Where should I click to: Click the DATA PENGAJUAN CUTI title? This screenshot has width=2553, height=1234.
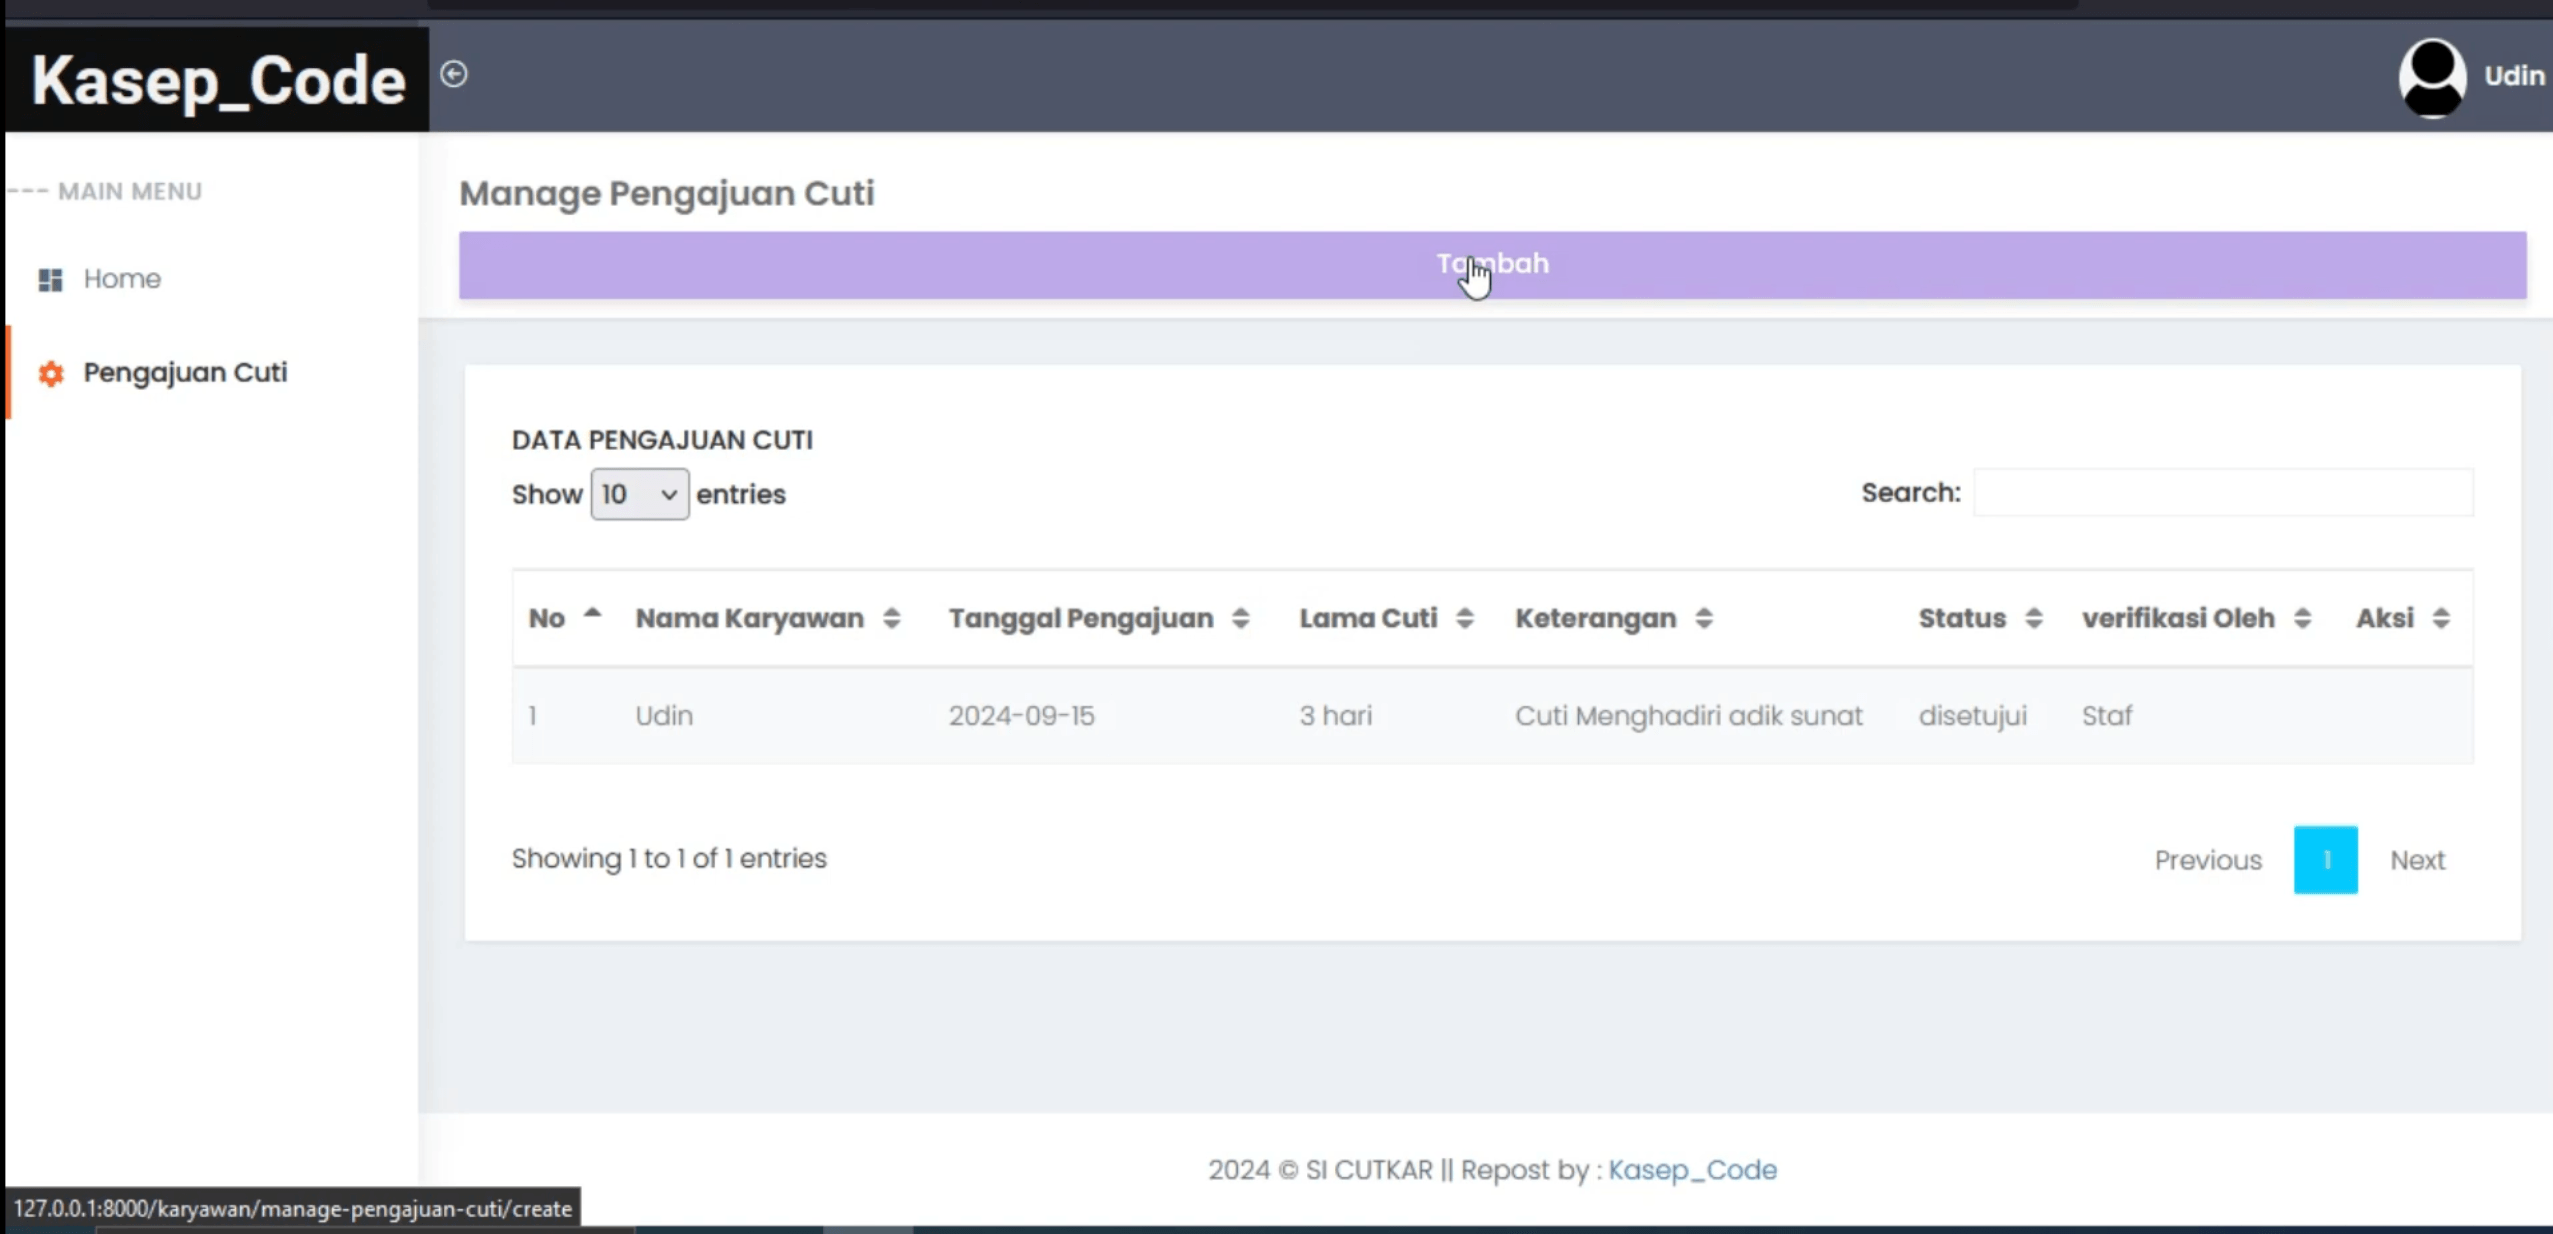coord(662,440)
